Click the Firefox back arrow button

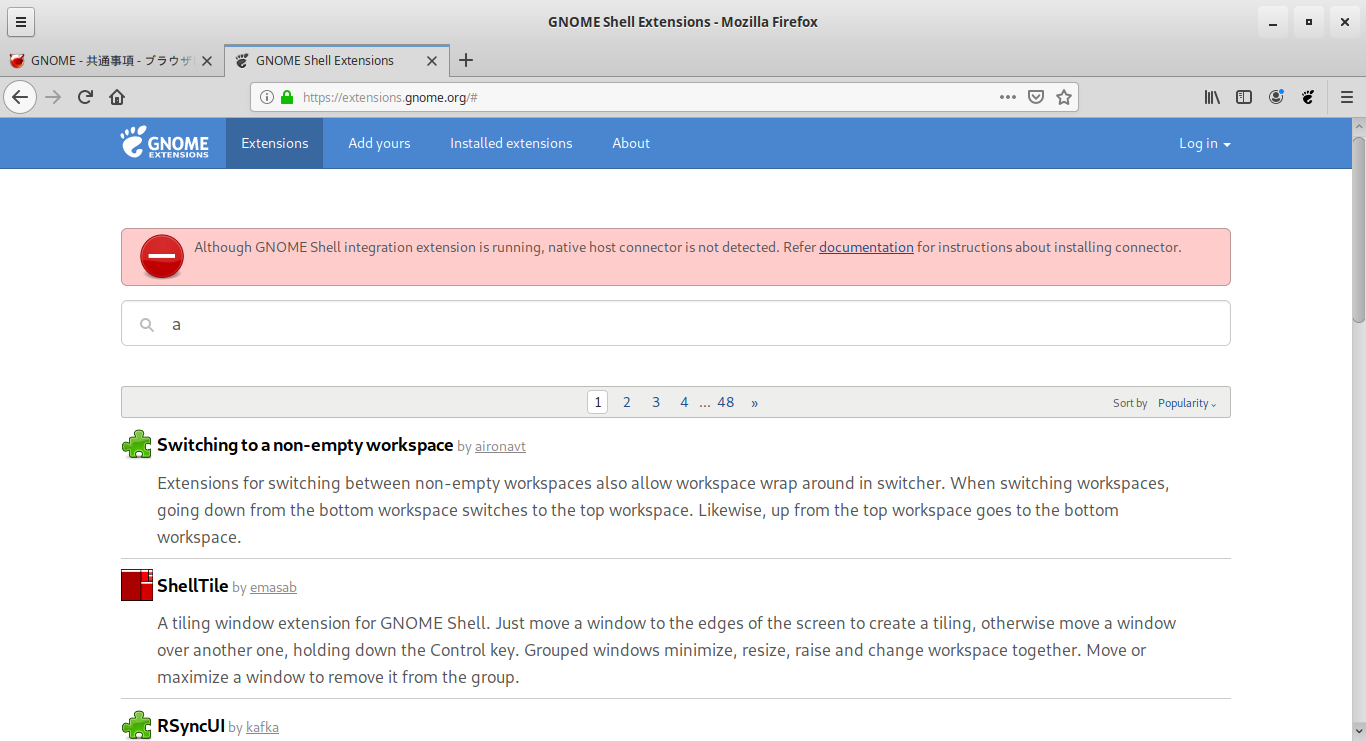pyautogui.click(x=20, y=97)
